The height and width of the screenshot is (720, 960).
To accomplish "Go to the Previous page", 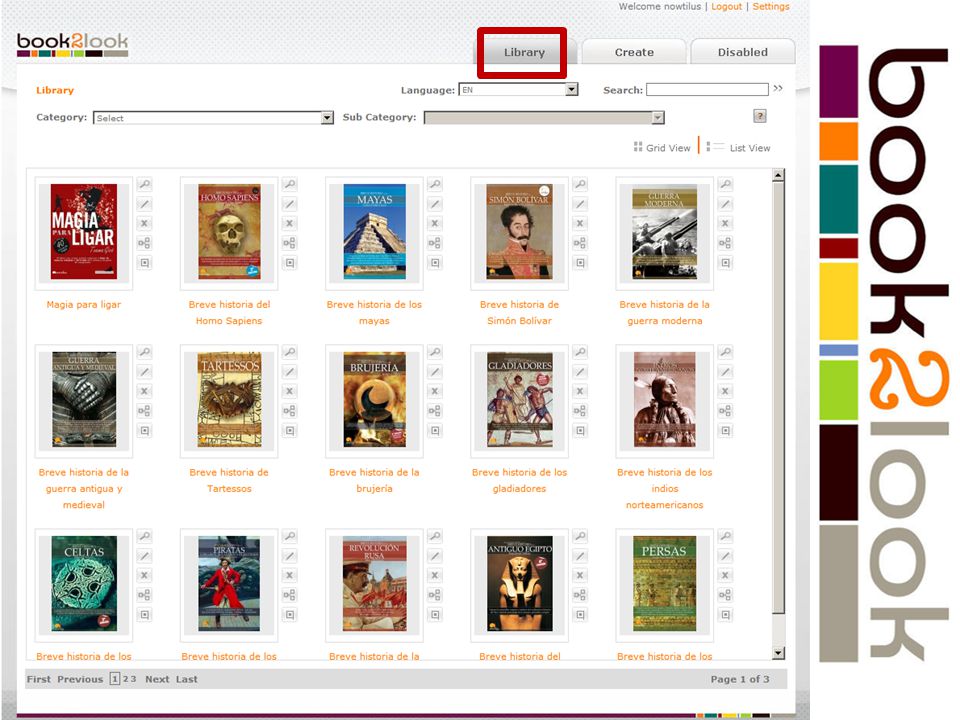I will click(80, 679).
